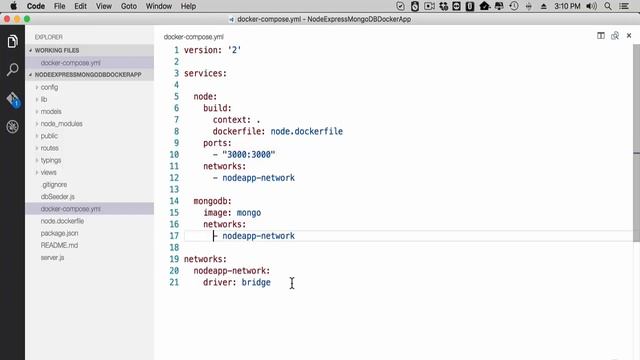This screenshot has width=640, height=360.
Task: Click the "3000:3000" port value
Action: (249, 155)
